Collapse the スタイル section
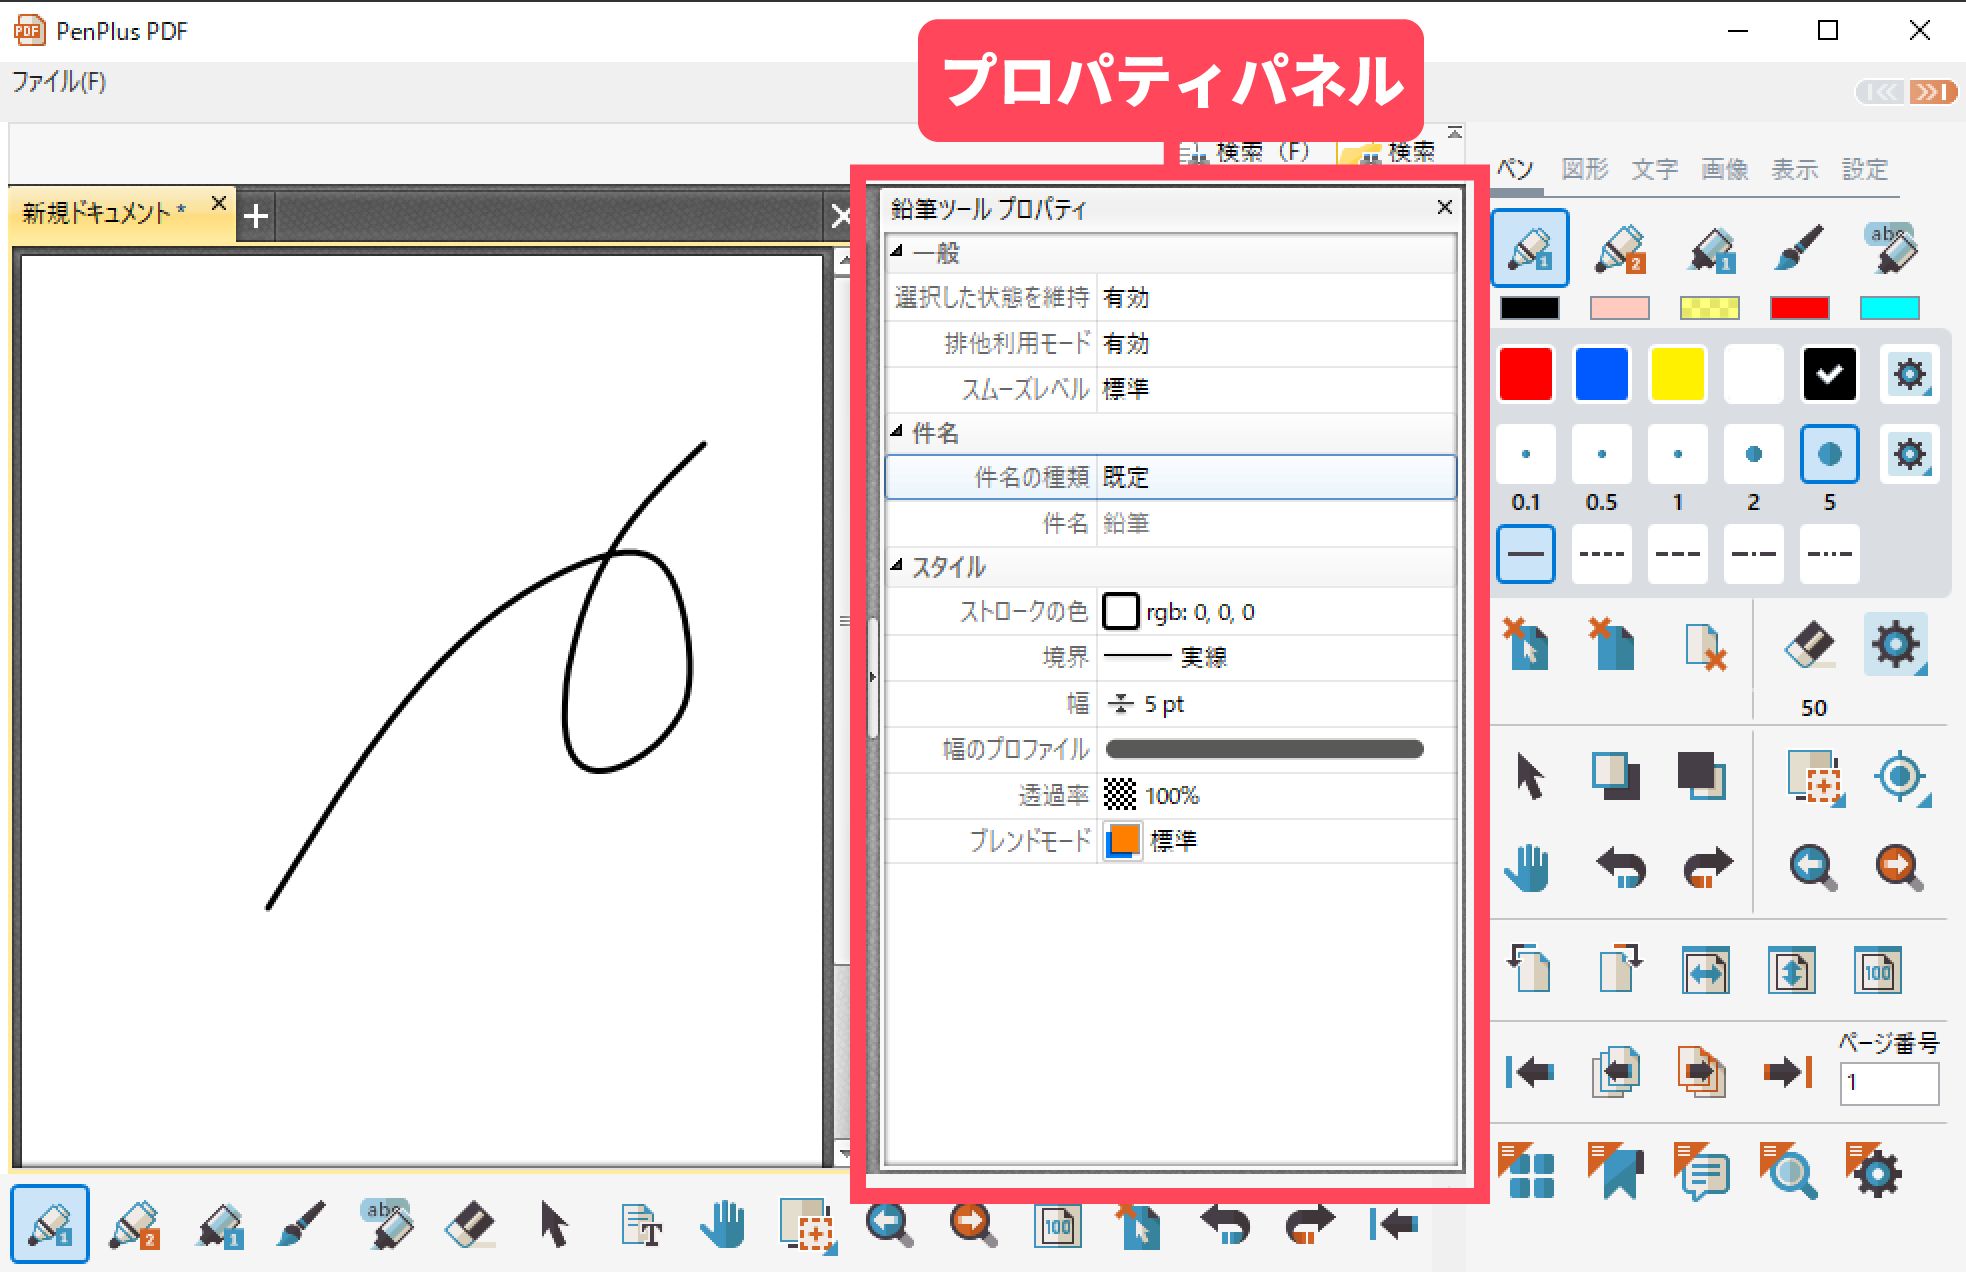The width and height of the screenshot is (1966, 1272). pos(897,566)
